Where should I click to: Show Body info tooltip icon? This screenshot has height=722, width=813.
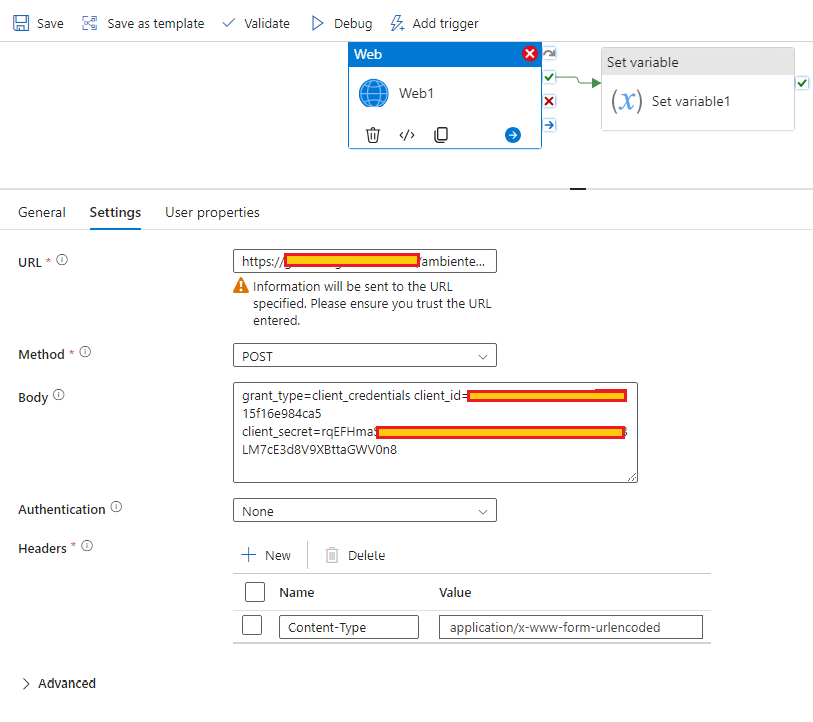pyautogui.click(x=59, y=395)
